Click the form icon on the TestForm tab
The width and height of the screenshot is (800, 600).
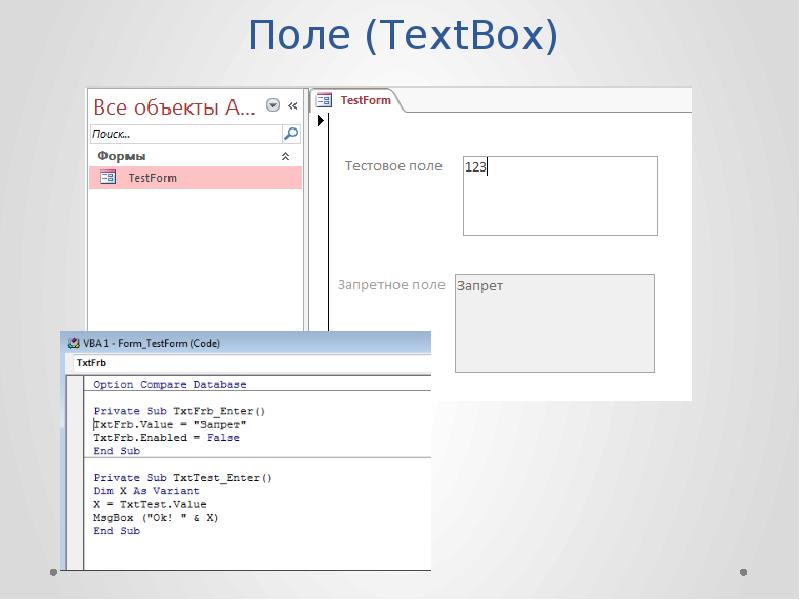coord(324,100)
